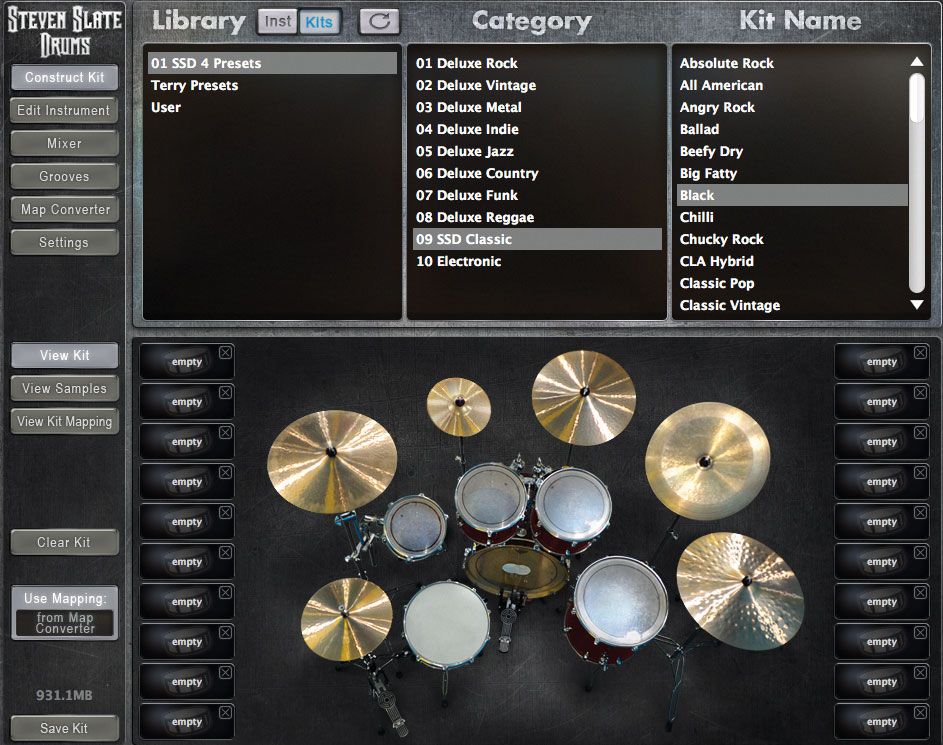This screenshot has width=943, height=745.
Task: Select the right rack tom above kick
Action: pyautogui.click(x=573, y=505)
